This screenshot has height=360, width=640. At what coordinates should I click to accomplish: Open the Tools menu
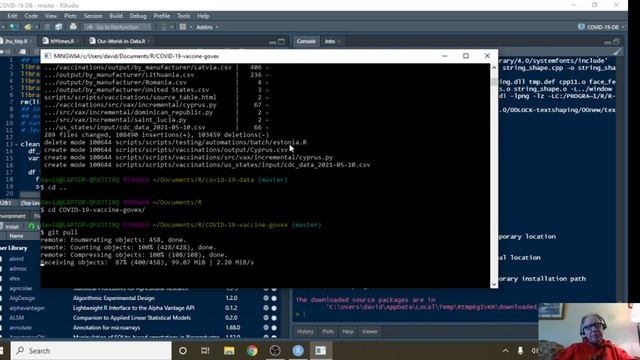click(183, 16)
